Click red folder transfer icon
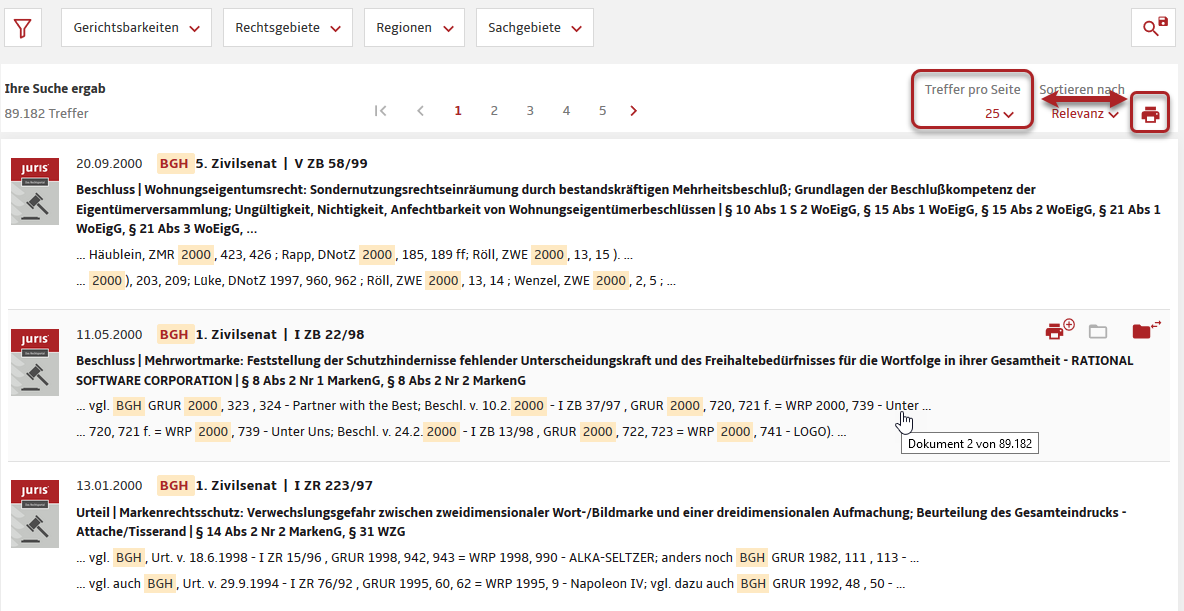Viewport: 1184px width, 611px height. [x=1145, y=331]
